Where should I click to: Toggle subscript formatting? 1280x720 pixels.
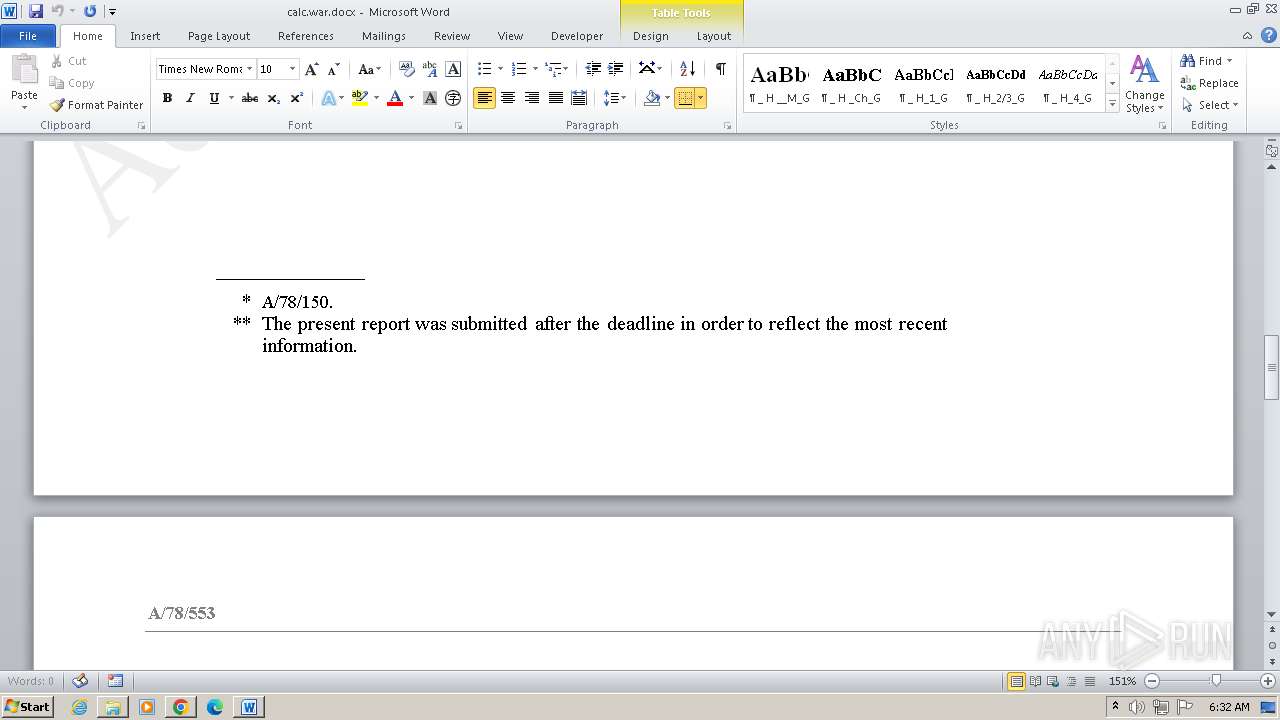coord(273,98)
